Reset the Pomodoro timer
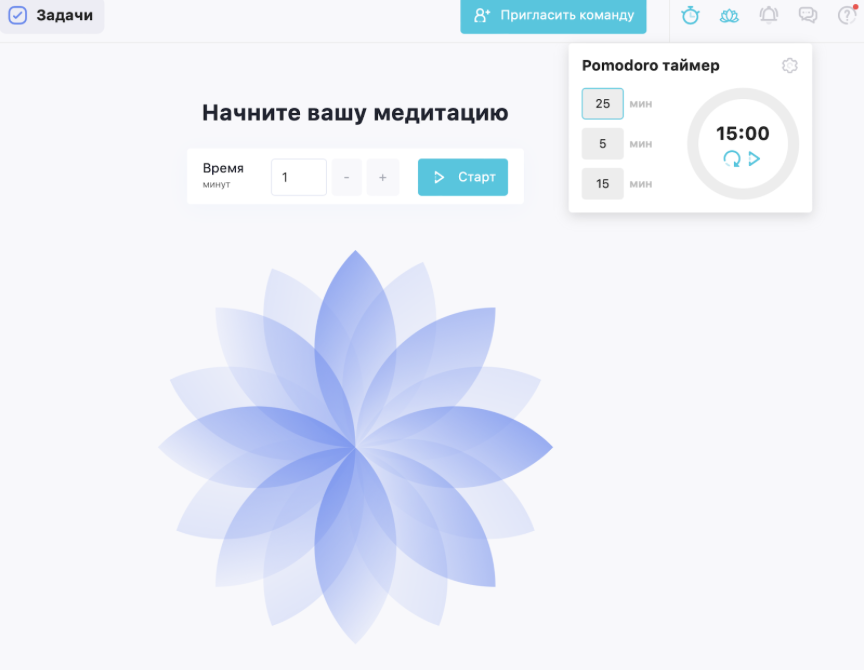 point(732,159)
